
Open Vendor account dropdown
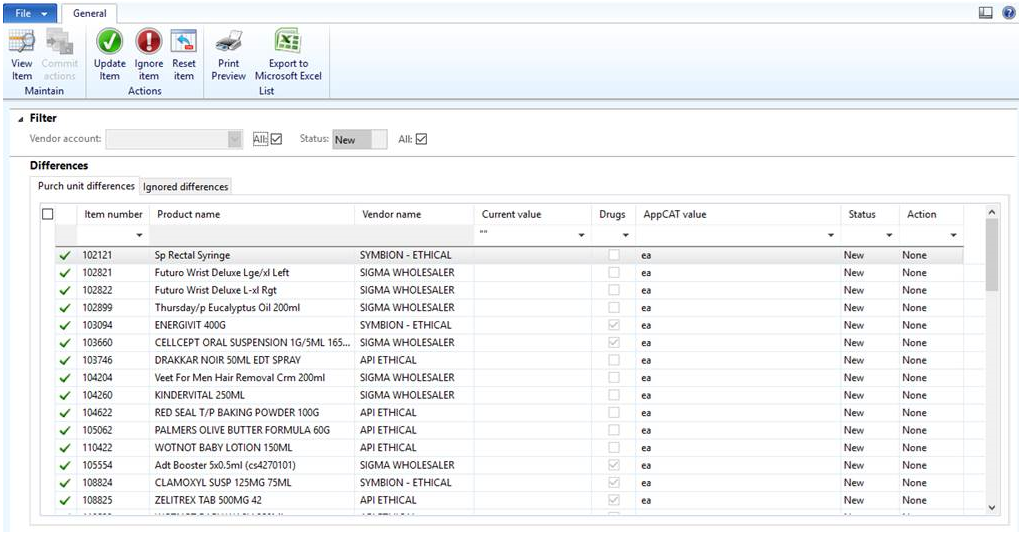tap(235, 139)
